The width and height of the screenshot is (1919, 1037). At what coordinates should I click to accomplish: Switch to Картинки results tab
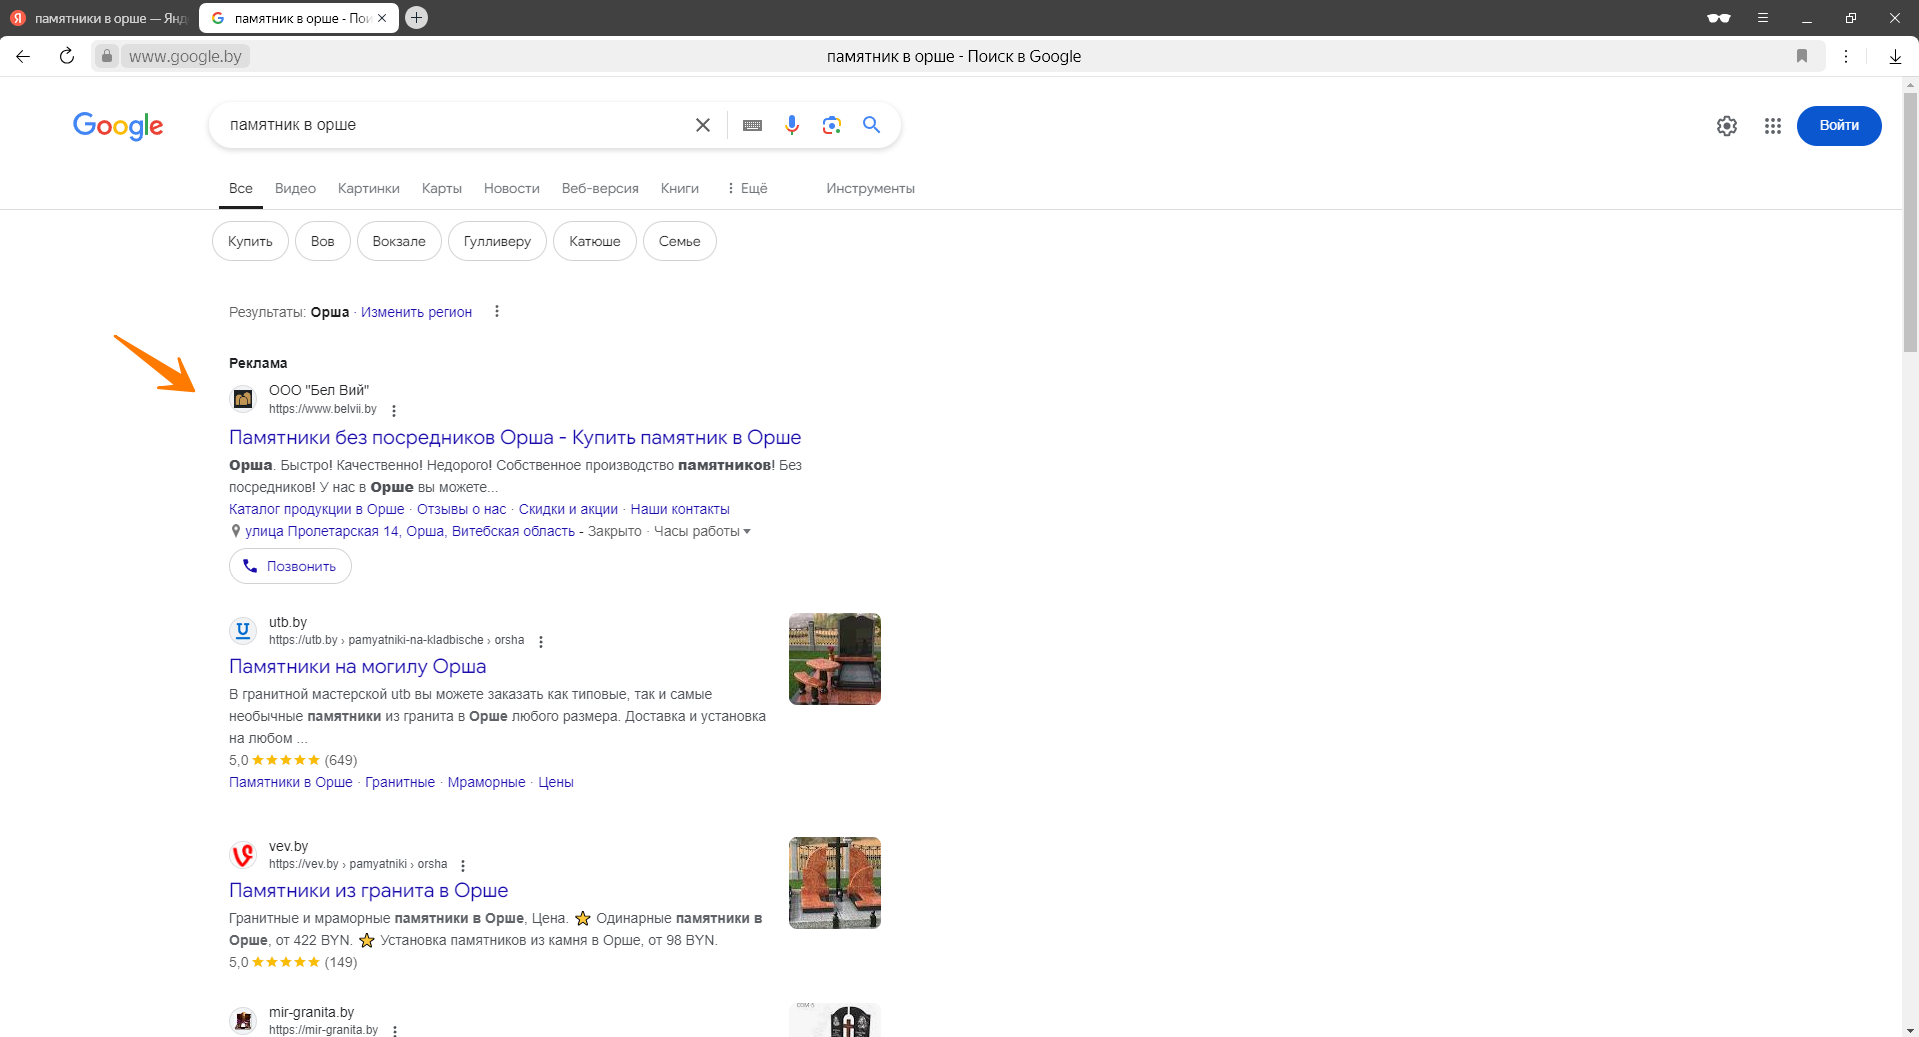pos(369,188)
